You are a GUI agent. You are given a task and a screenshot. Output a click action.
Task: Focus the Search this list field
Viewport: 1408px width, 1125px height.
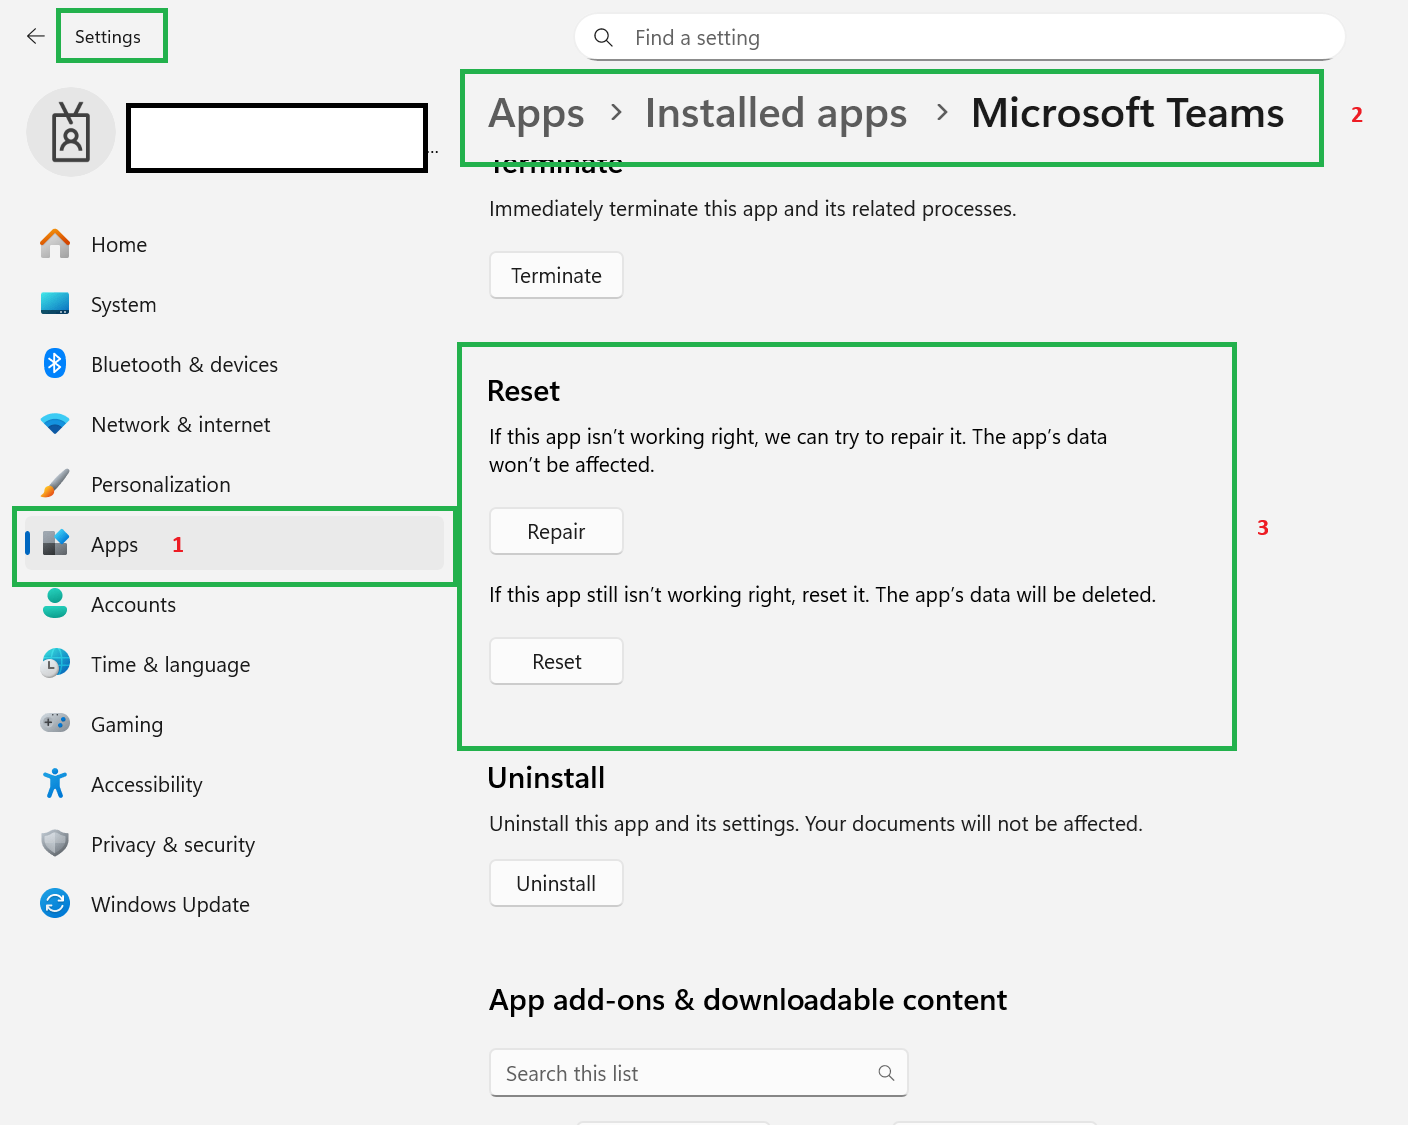tap(699, 1073)
